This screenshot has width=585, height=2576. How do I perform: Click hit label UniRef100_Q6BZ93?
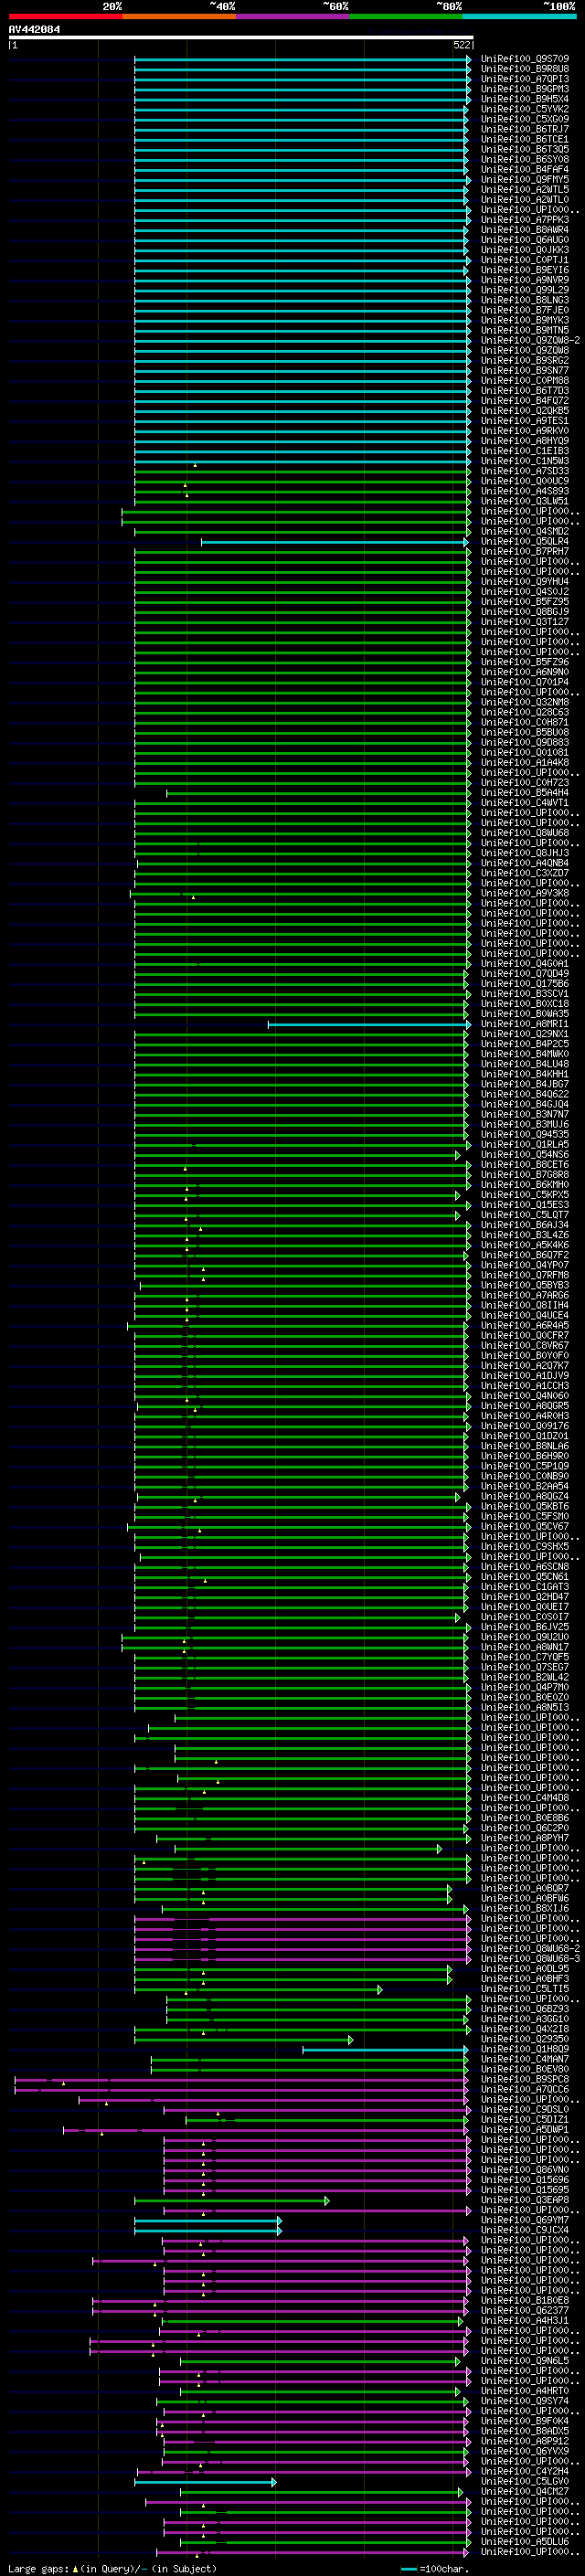[x=525, y=2009]
